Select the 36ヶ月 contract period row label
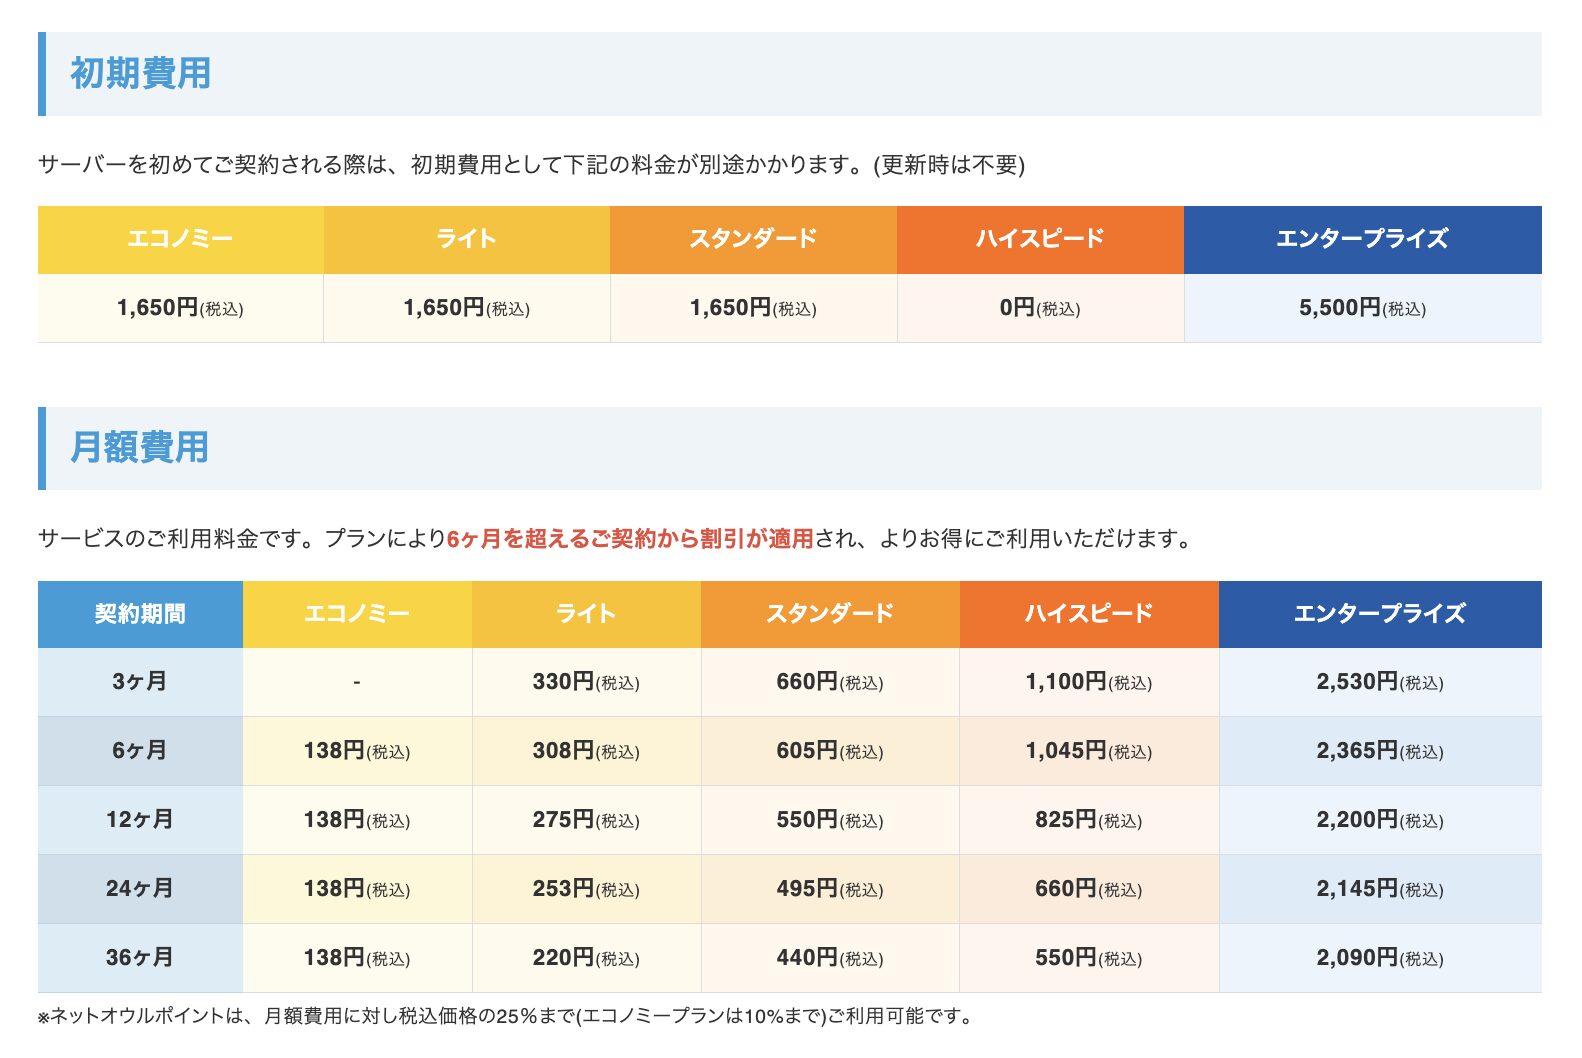Image resolution: width=1582 pixels, height=1058 pixels. coord(140,958)
